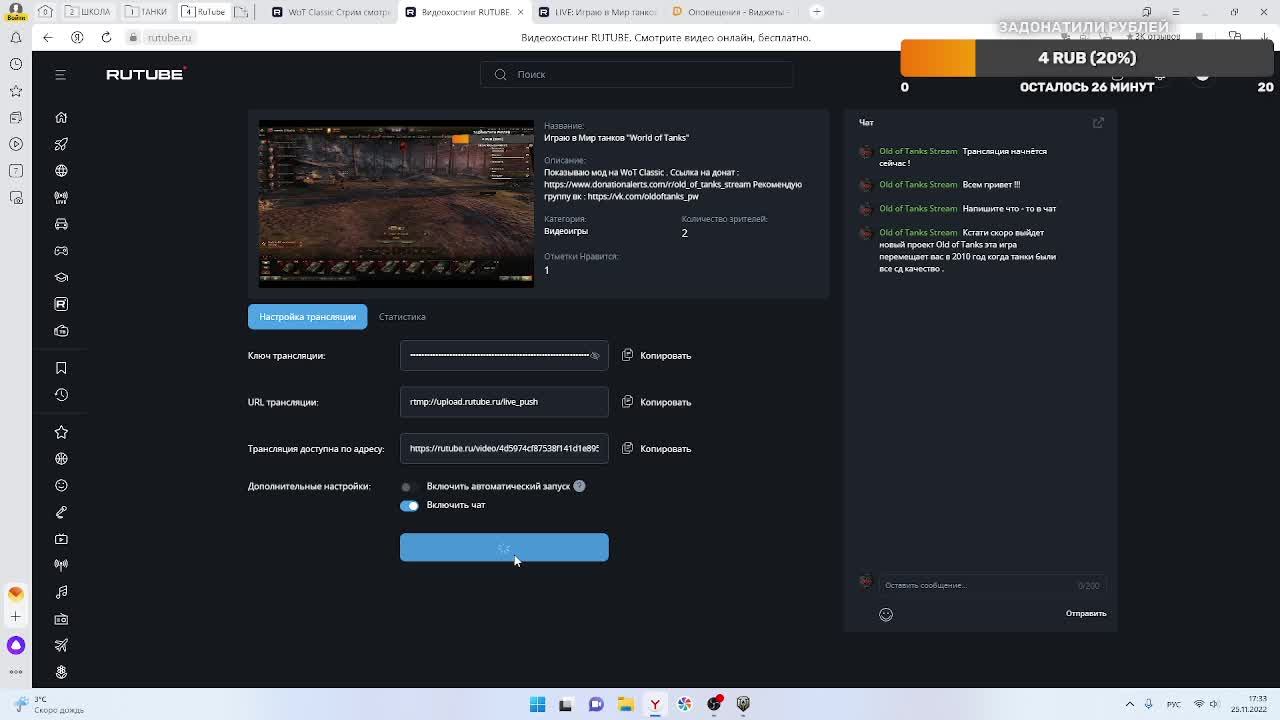The height and width of the screenshot is (720, 1280).
Task: Reload the rutube.ru page
Action: pyautogui.click(x=106, y=37)
